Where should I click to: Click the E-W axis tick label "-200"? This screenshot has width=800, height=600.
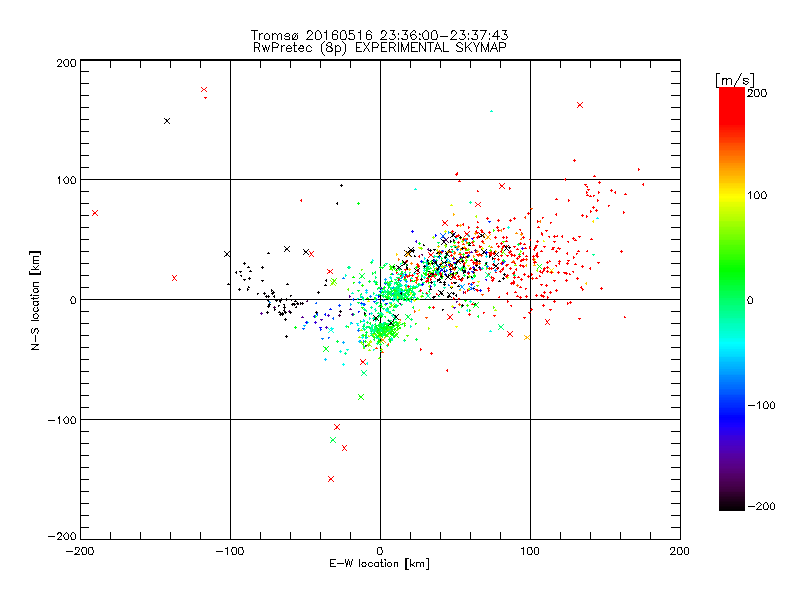click(x=80, y=551)
